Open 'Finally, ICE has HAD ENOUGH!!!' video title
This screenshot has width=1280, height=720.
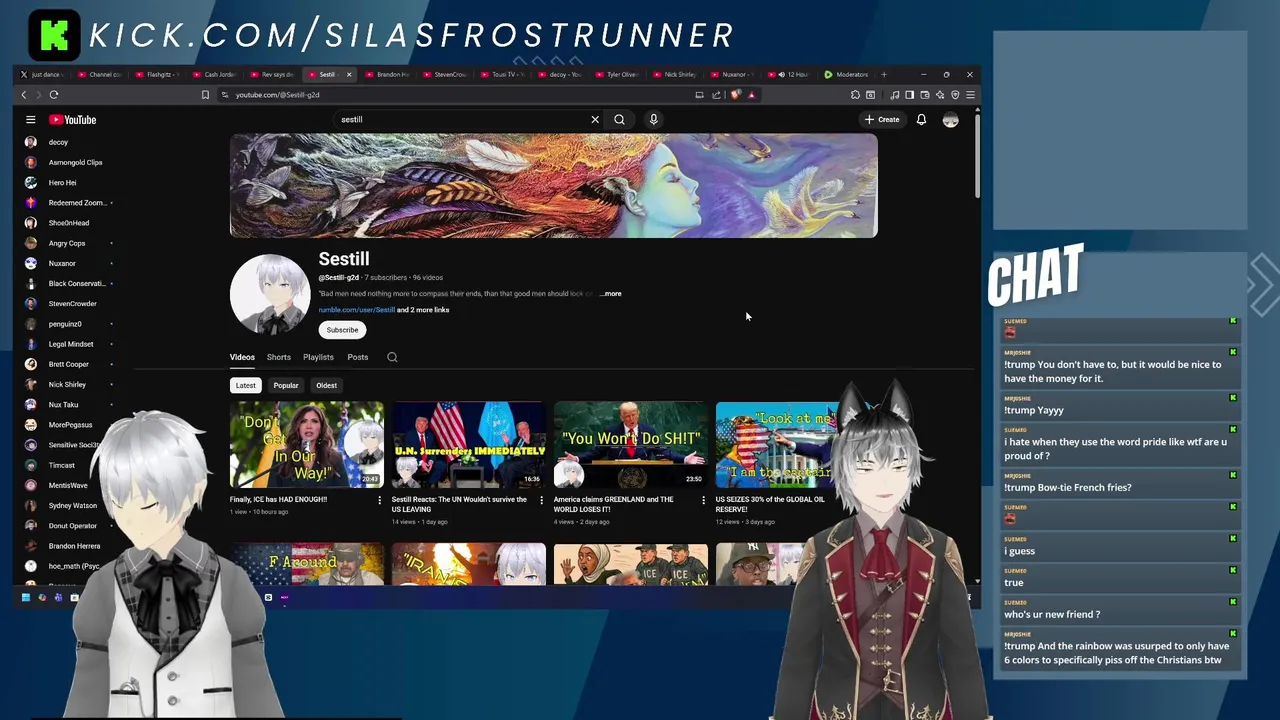pyautogui.click(x=278, y=499)
